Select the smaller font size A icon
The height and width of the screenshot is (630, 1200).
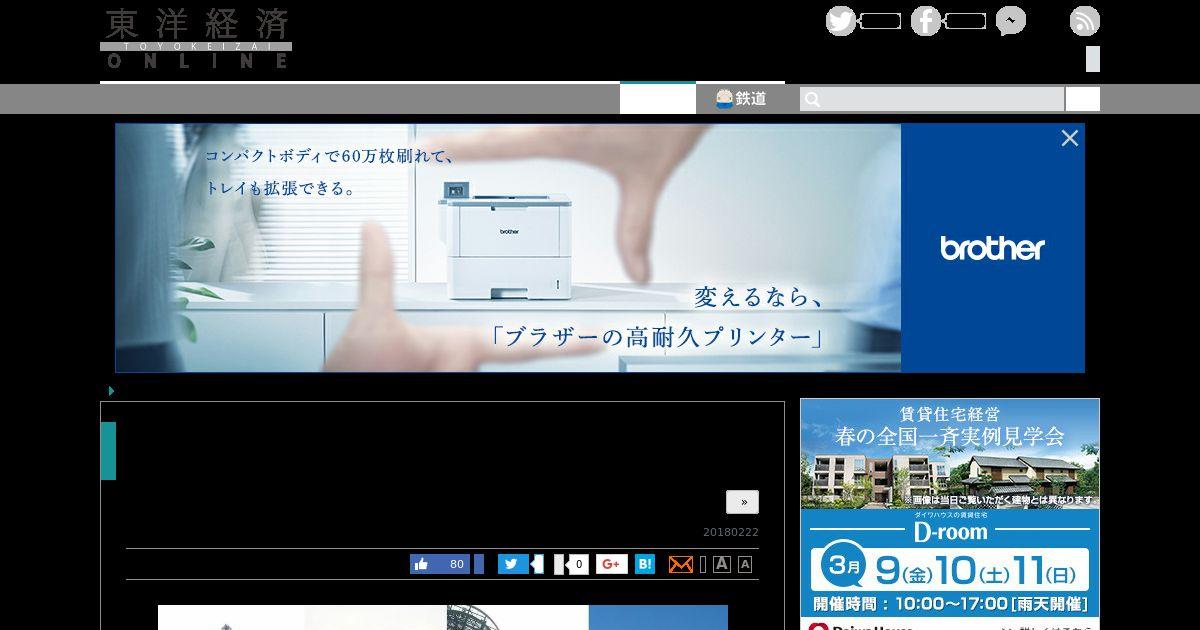click(x=745, y=564)
